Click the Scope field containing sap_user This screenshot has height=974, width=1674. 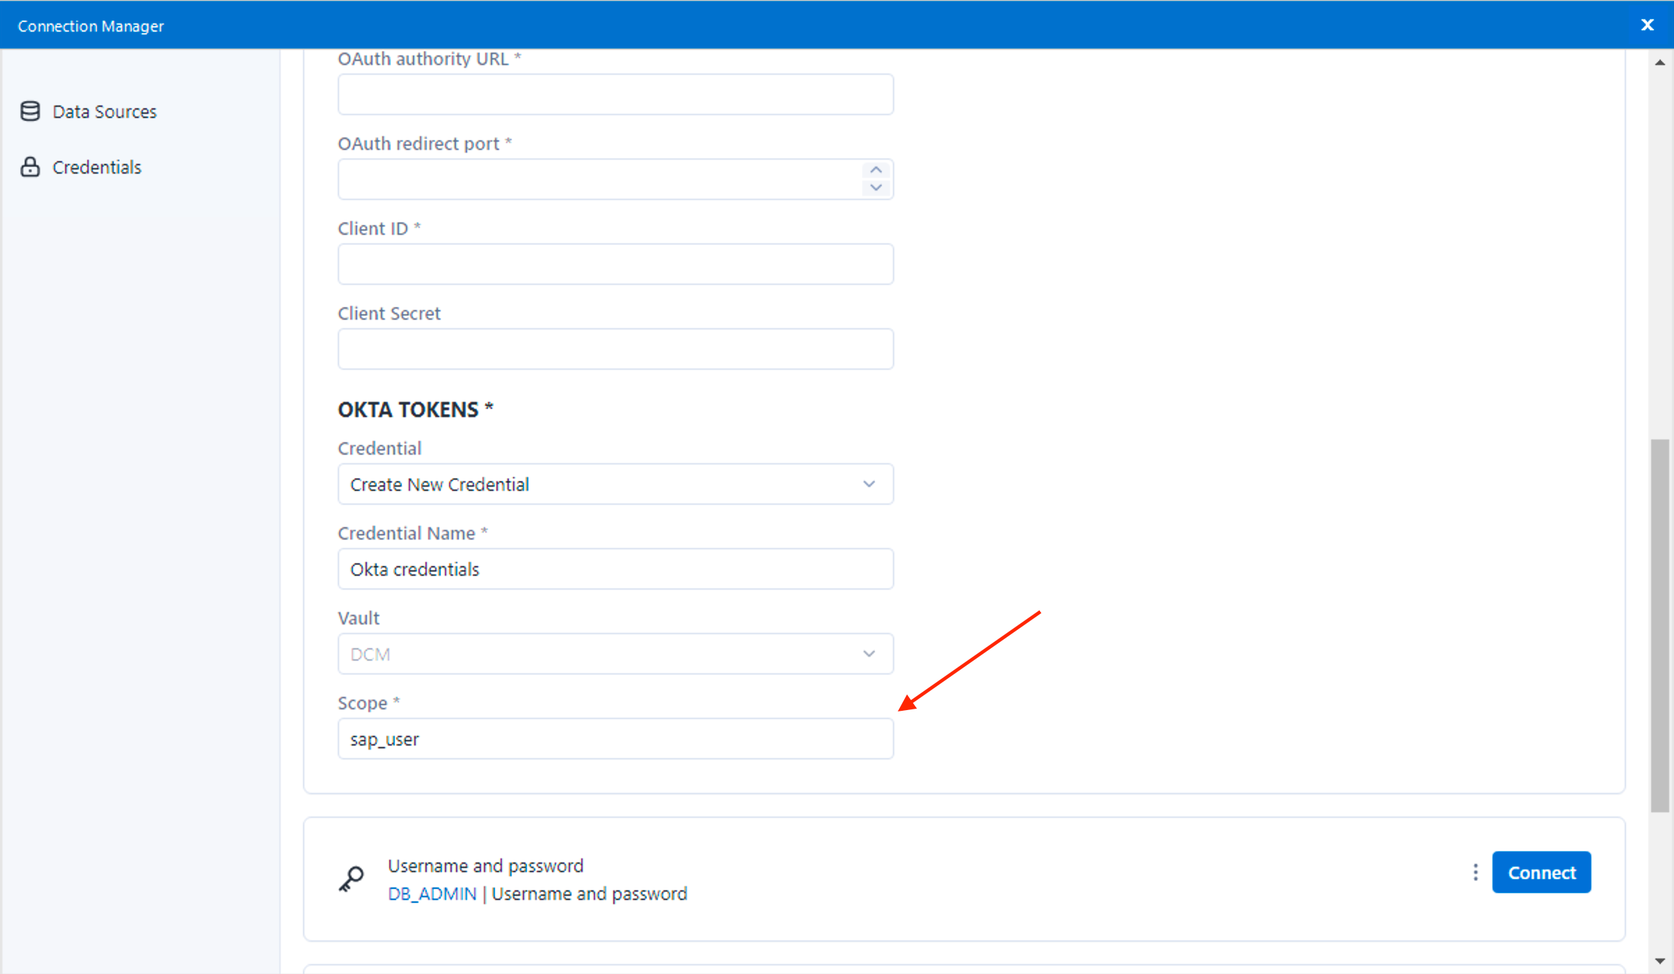(x=615, y=739)
